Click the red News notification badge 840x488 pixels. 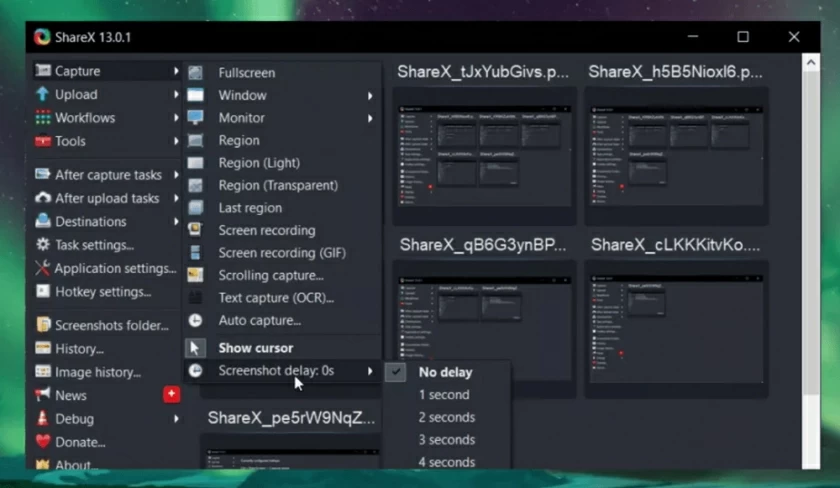[171, 395]
